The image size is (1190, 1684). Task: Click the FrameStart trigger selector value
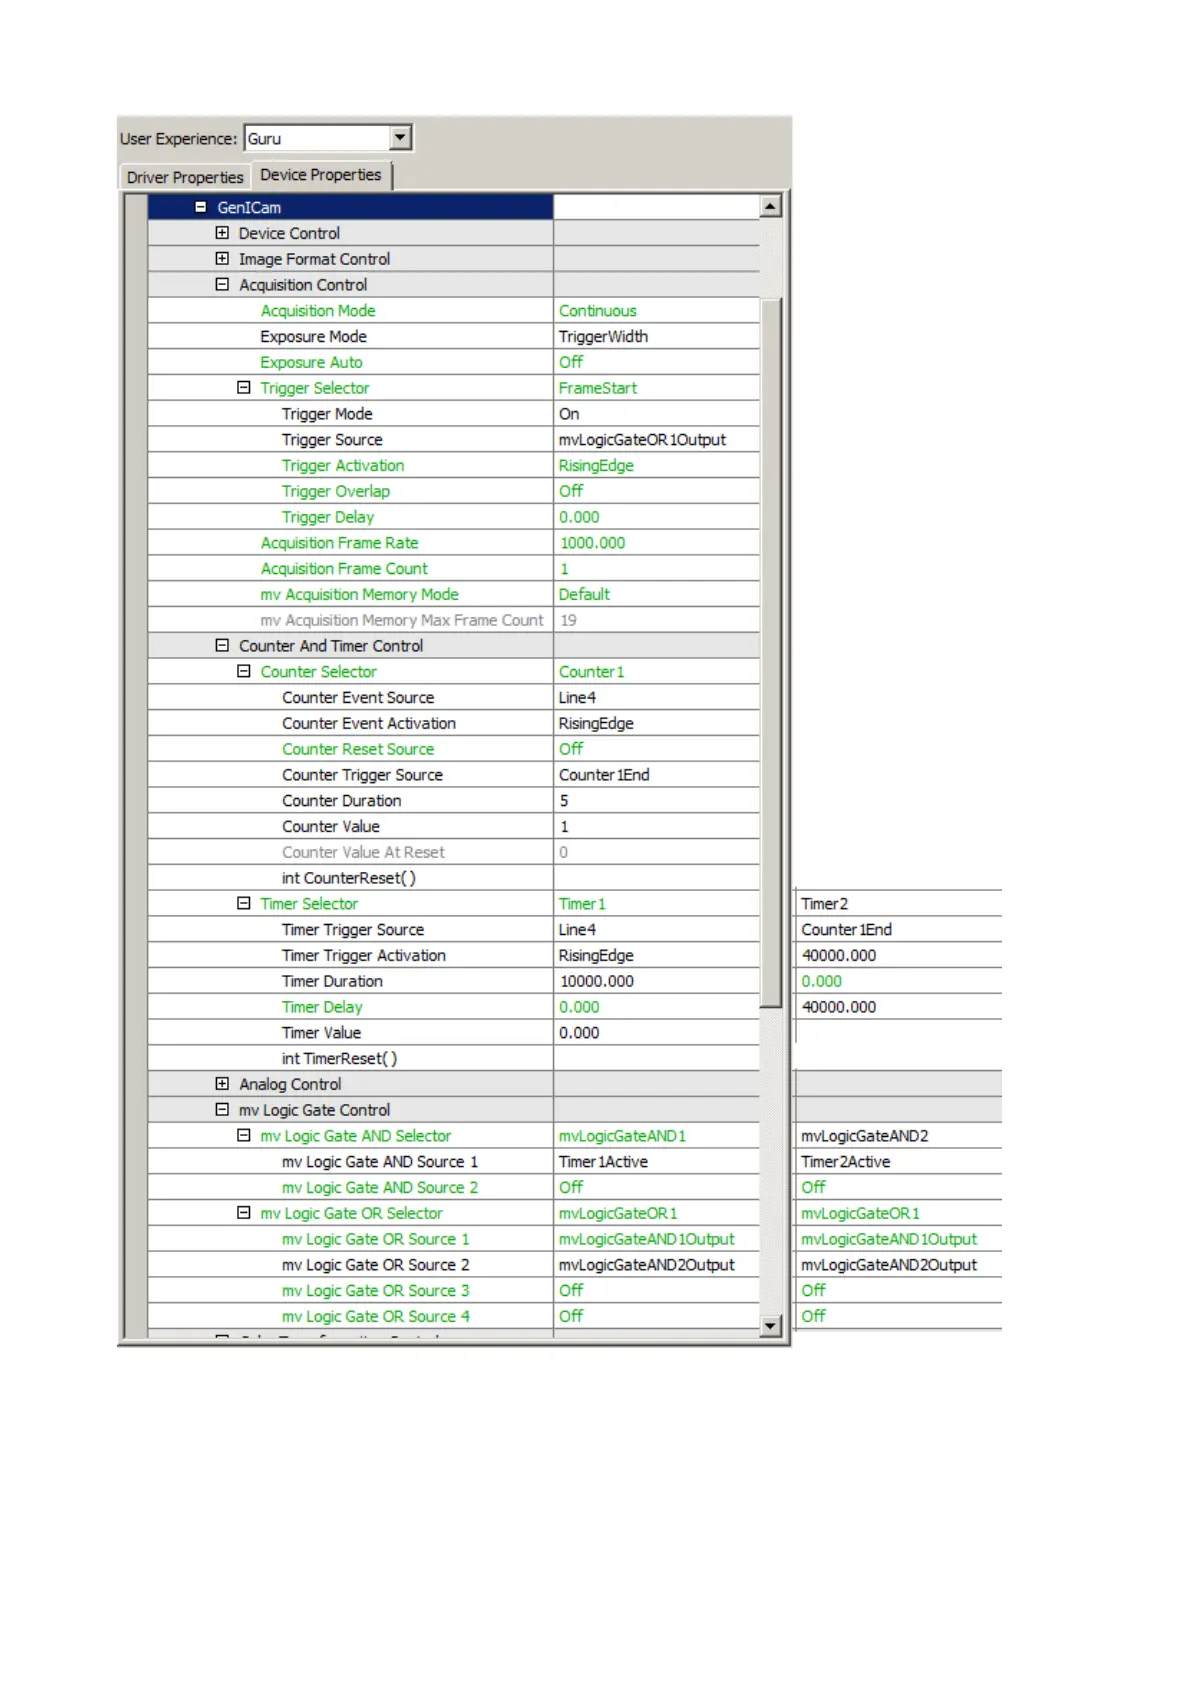tap(597, 388)
